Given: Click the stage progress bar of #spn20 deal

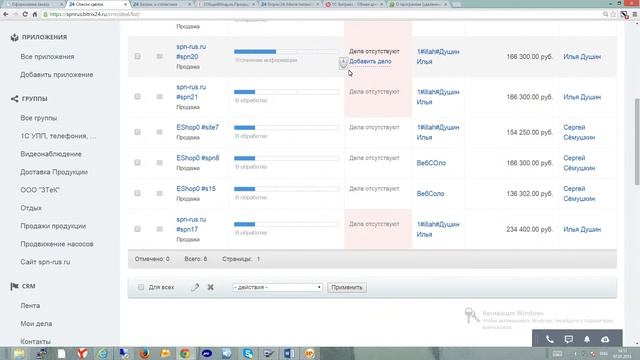Looking at the screenshot, I should point(287,51).
